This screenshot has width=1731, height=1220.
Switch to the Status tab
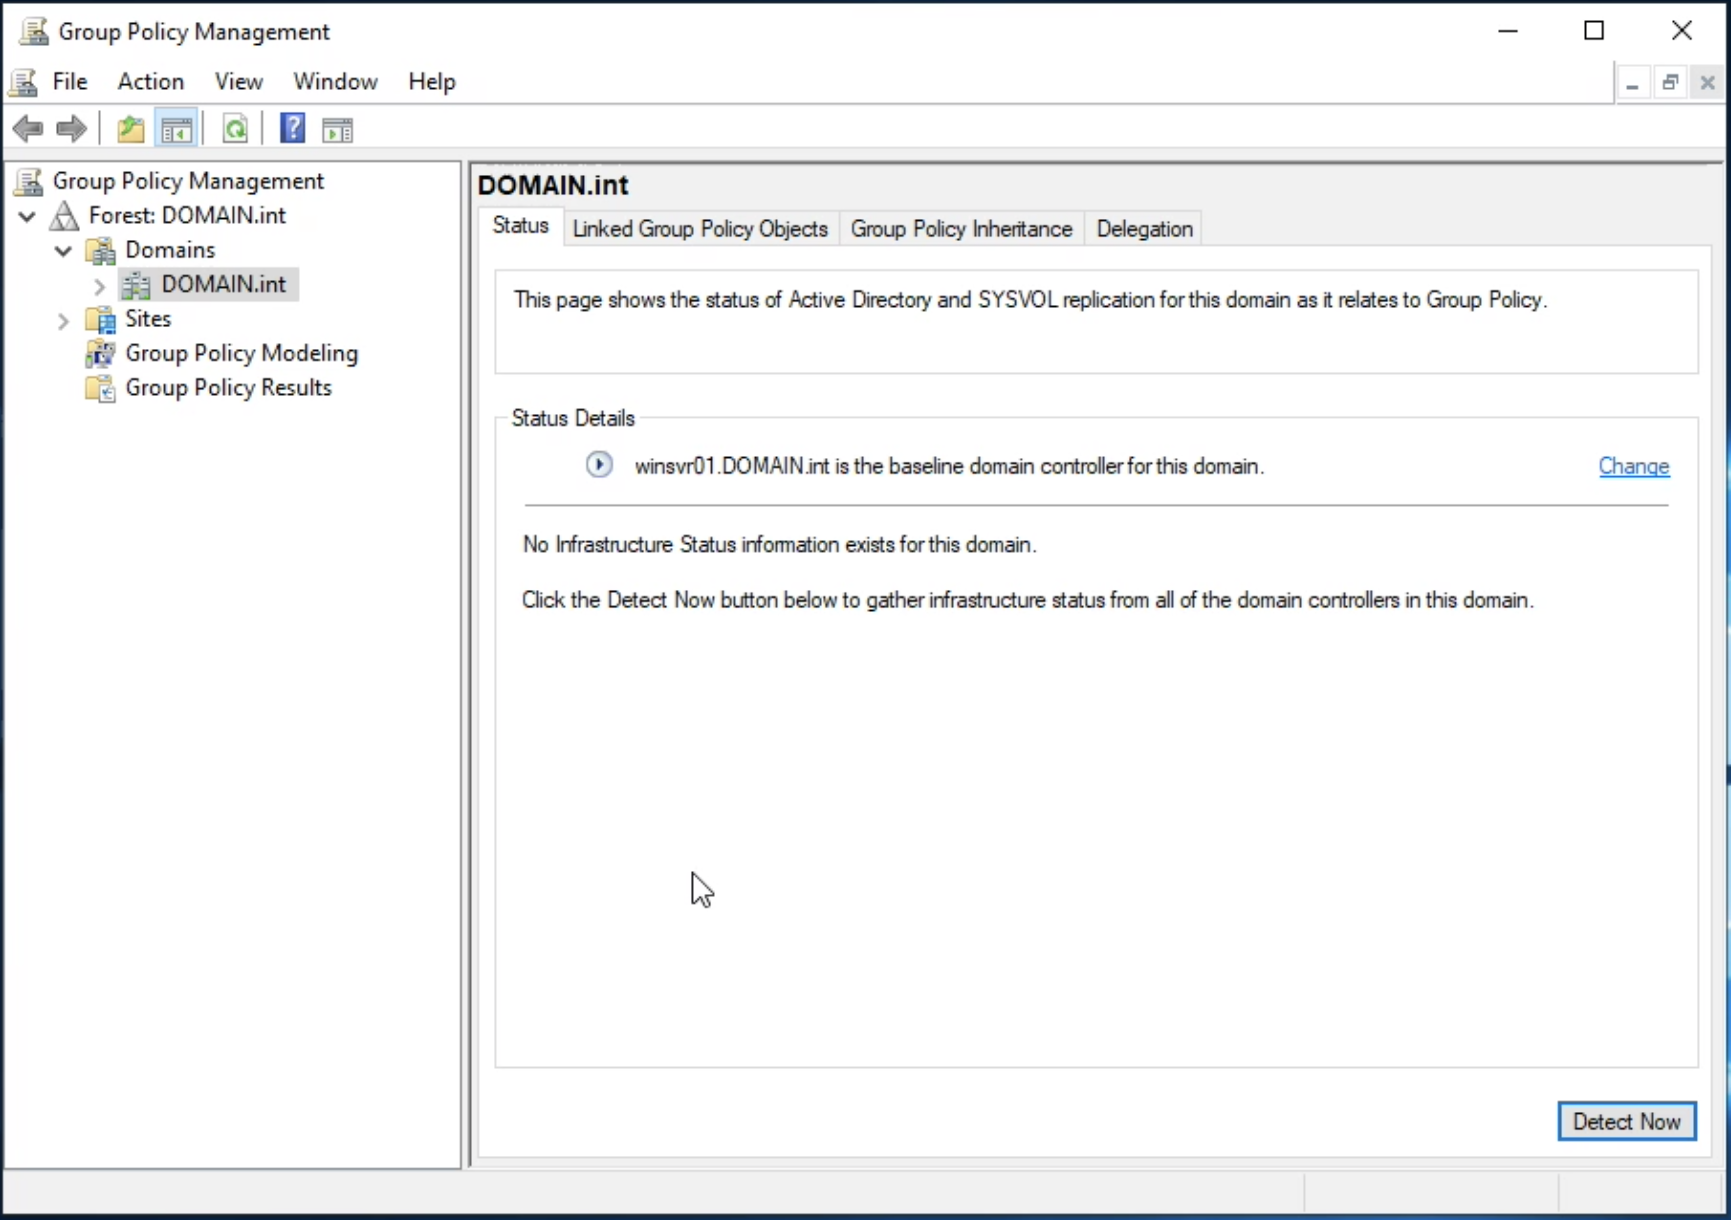[521, 226]
